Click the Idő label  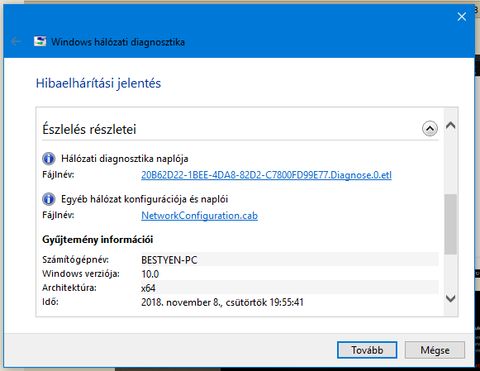pyautogui.click(x=50, y=302)
